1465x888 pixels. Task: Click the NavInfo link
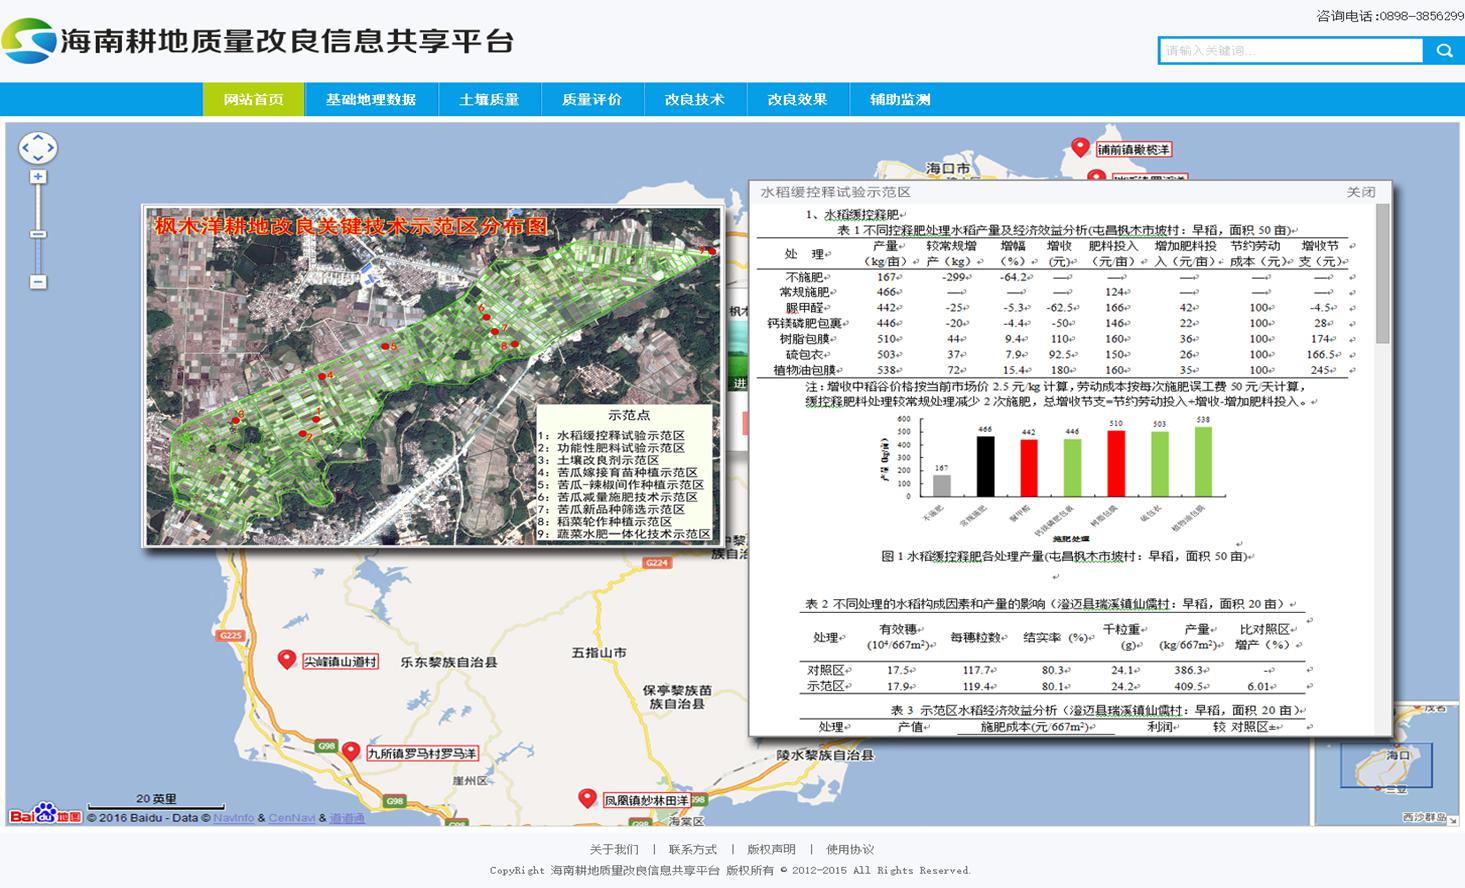click(234, 818)
